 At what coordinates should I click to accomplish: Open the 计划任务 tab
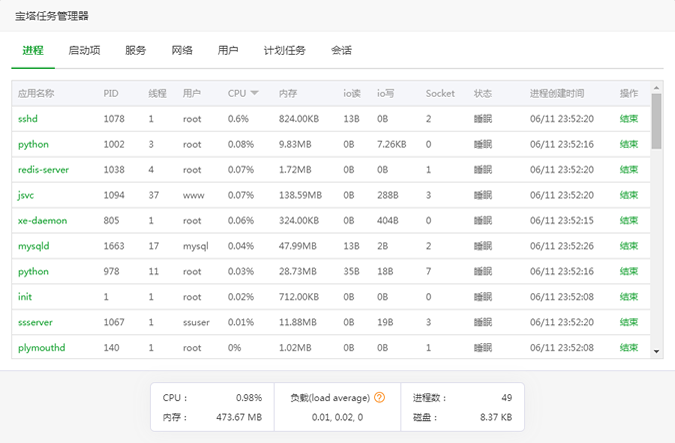[284, 50]
